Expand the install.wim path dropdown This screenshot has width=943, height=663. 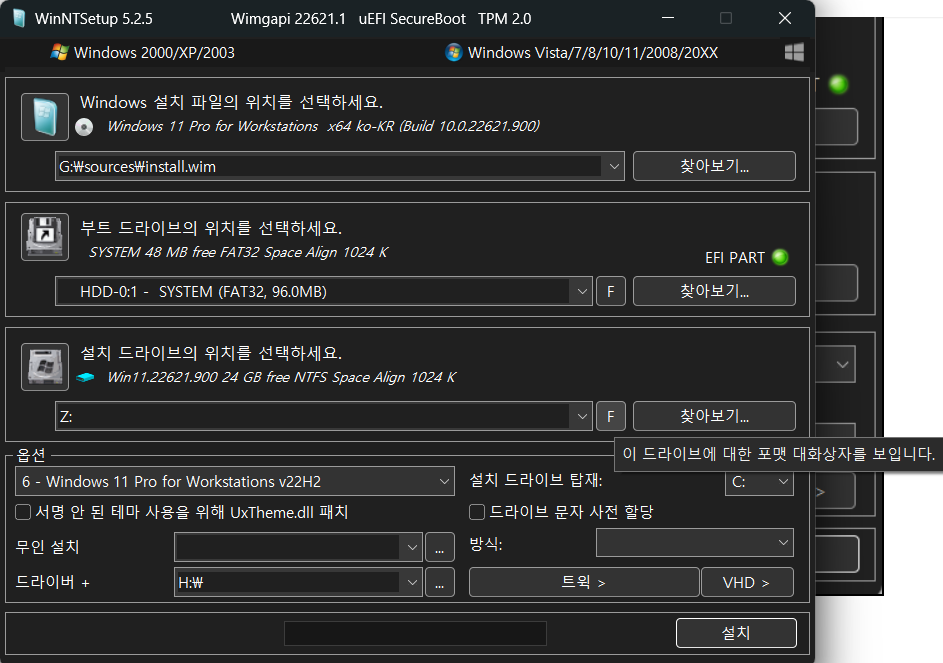point(613,167)
